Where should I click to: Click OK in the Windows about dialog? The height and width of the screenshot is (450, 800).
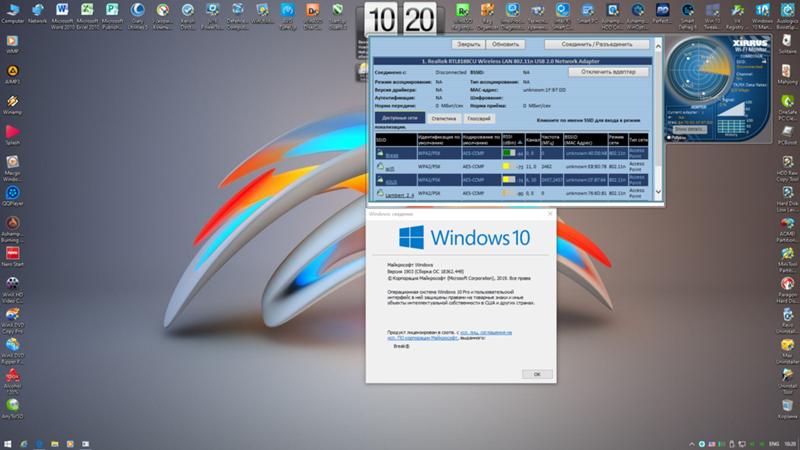tap(537, 374)
